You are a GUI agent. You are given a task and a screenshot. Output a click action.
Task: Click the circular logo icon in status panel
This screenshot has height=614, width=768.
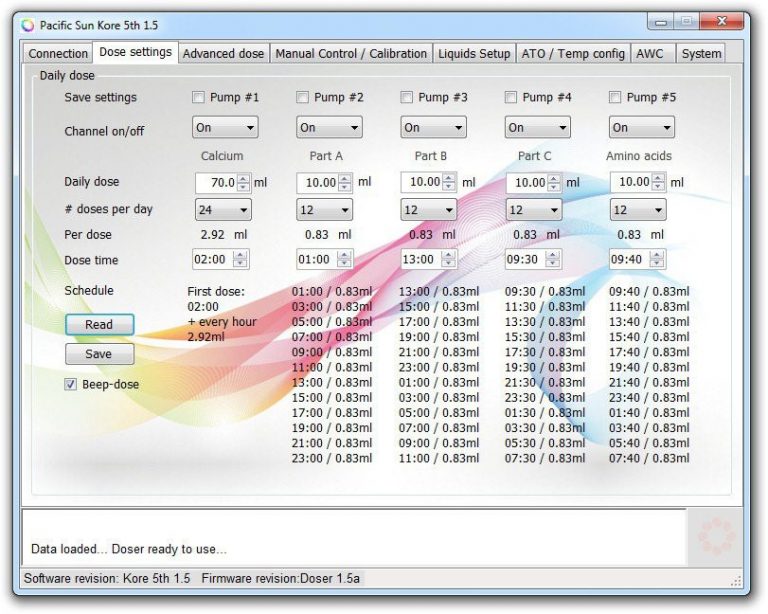click(714, 537)
